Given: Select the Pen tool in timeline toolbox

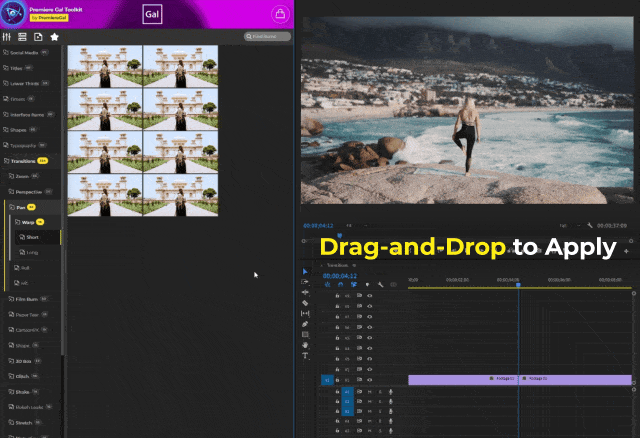Looking at the screenshot, I should click(x=305, y=324).
